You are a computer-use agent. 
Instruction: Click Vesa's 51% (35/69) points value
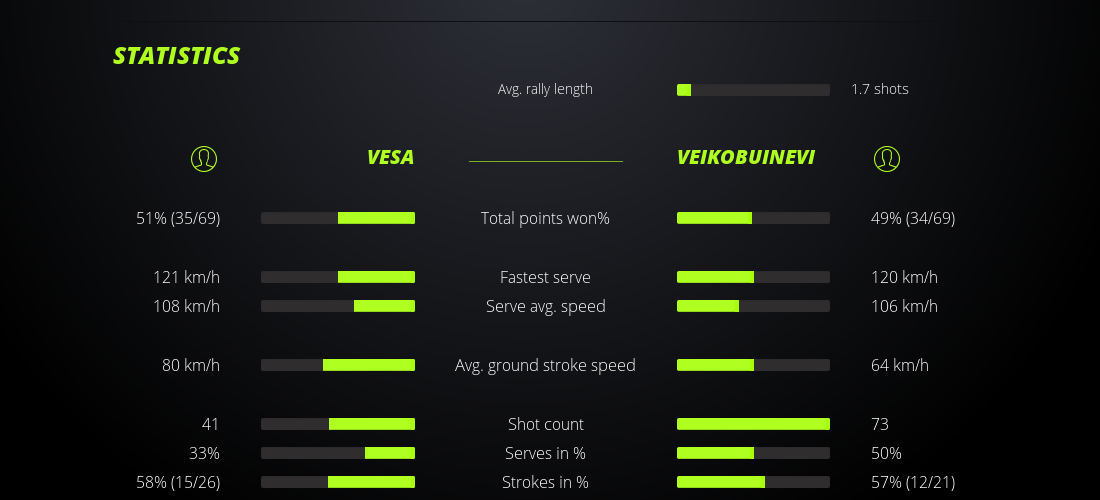click(178, 218)
